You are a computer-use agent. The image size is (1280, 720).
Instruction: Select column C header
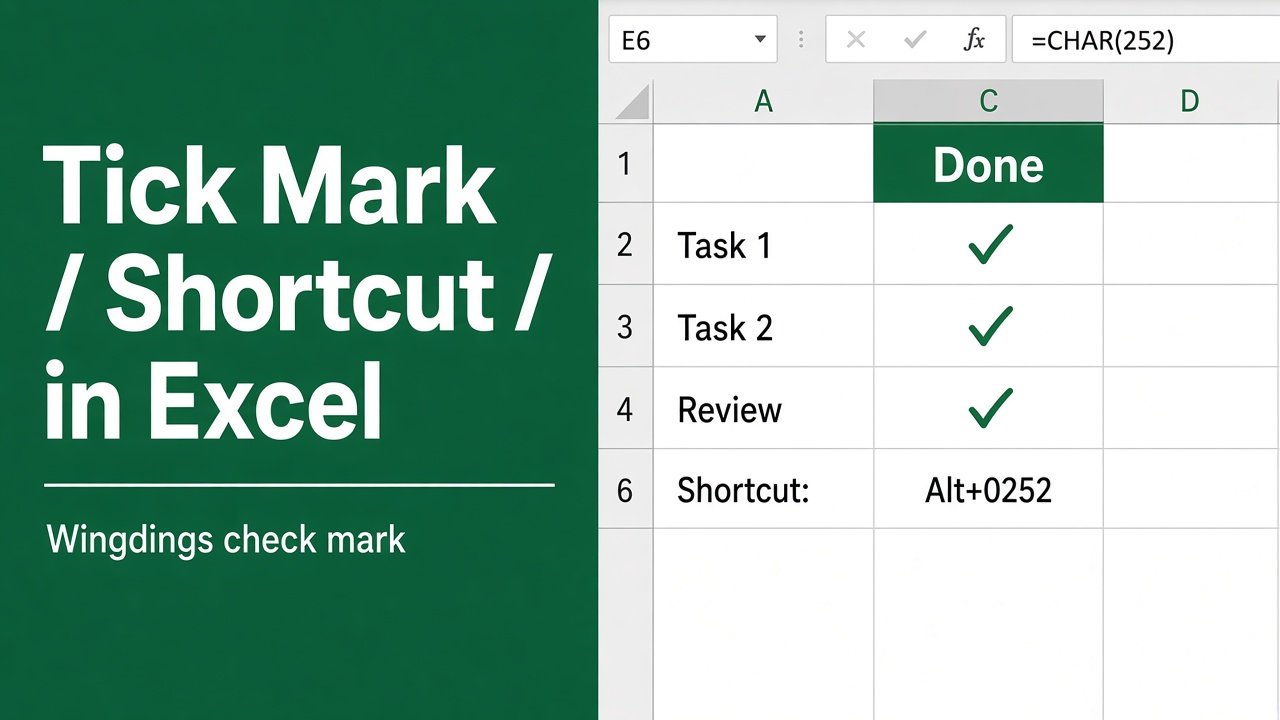[988, 102]
